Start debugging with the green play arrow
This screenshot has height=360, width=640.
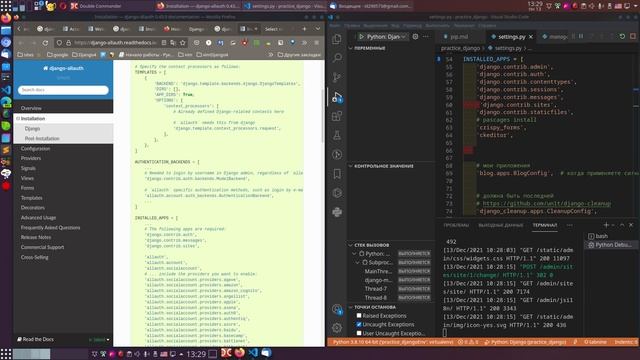coord(361,37)
